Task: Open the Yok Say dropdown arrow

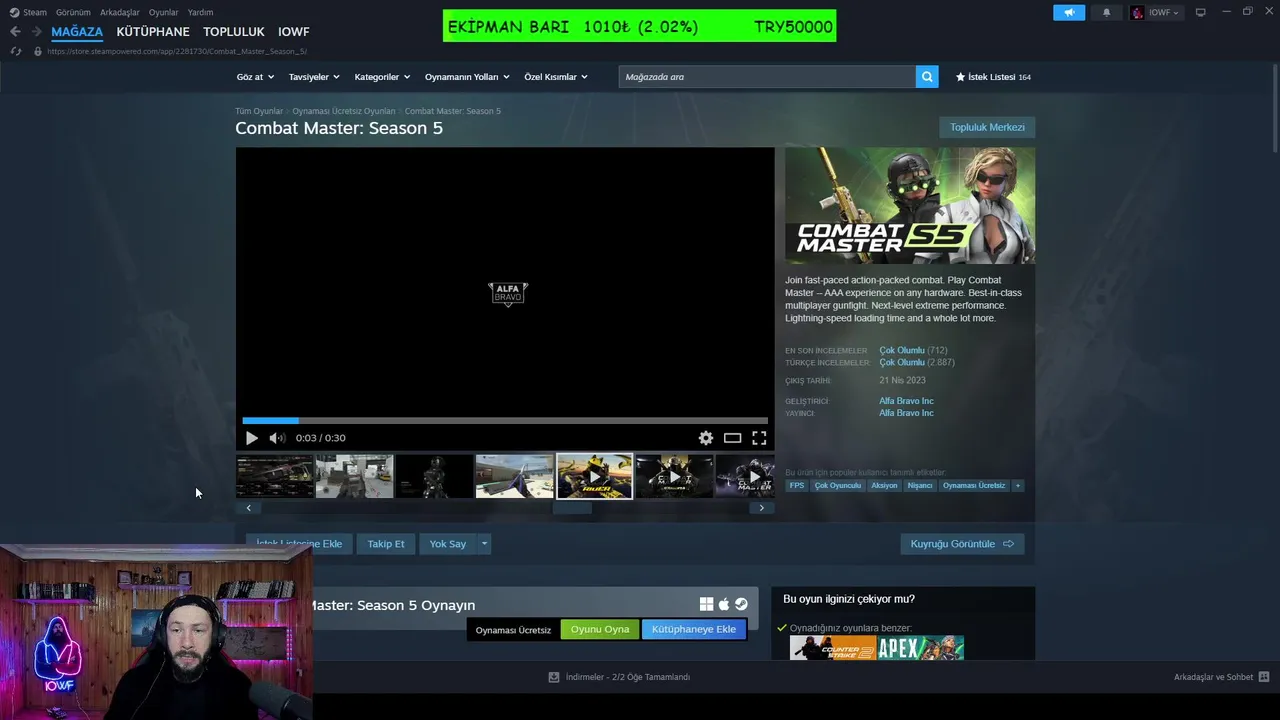Action: 484,544
